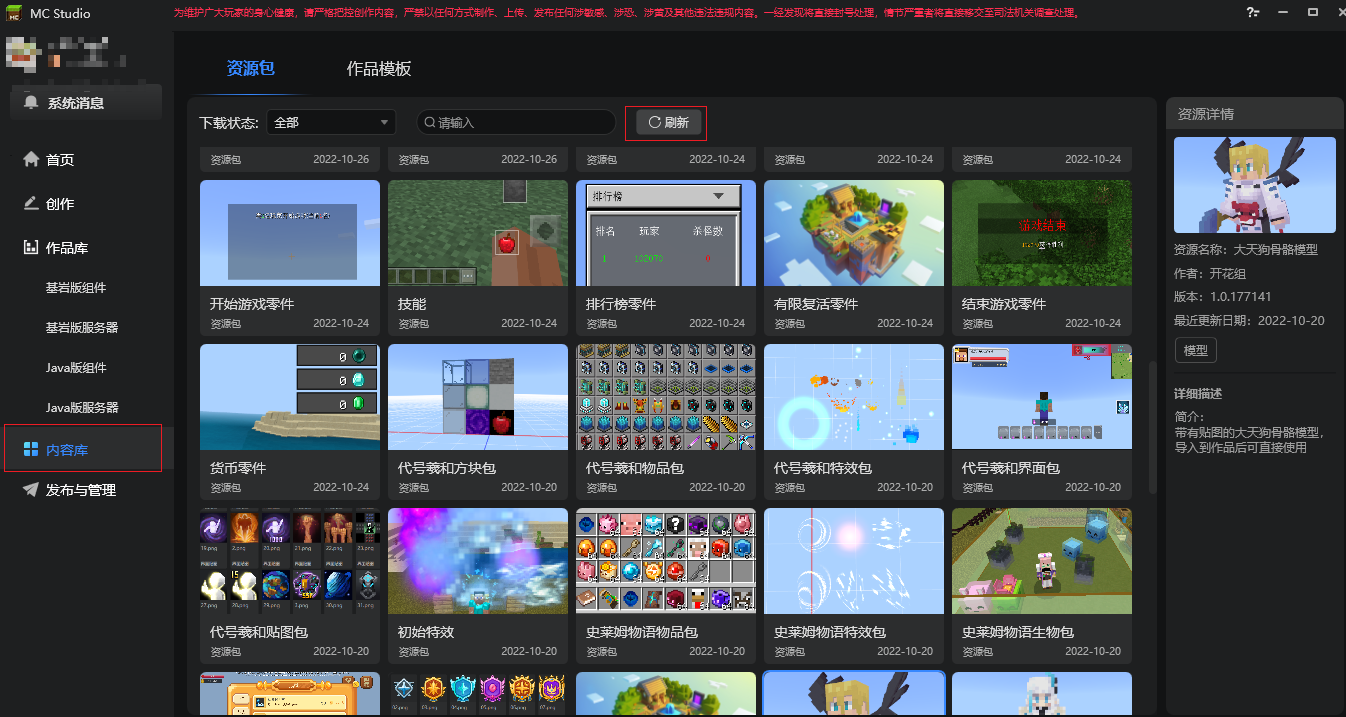Click the 初始特效 title text
The image size is (1346, 717).
pyautogui.click(x=426, y=632)
